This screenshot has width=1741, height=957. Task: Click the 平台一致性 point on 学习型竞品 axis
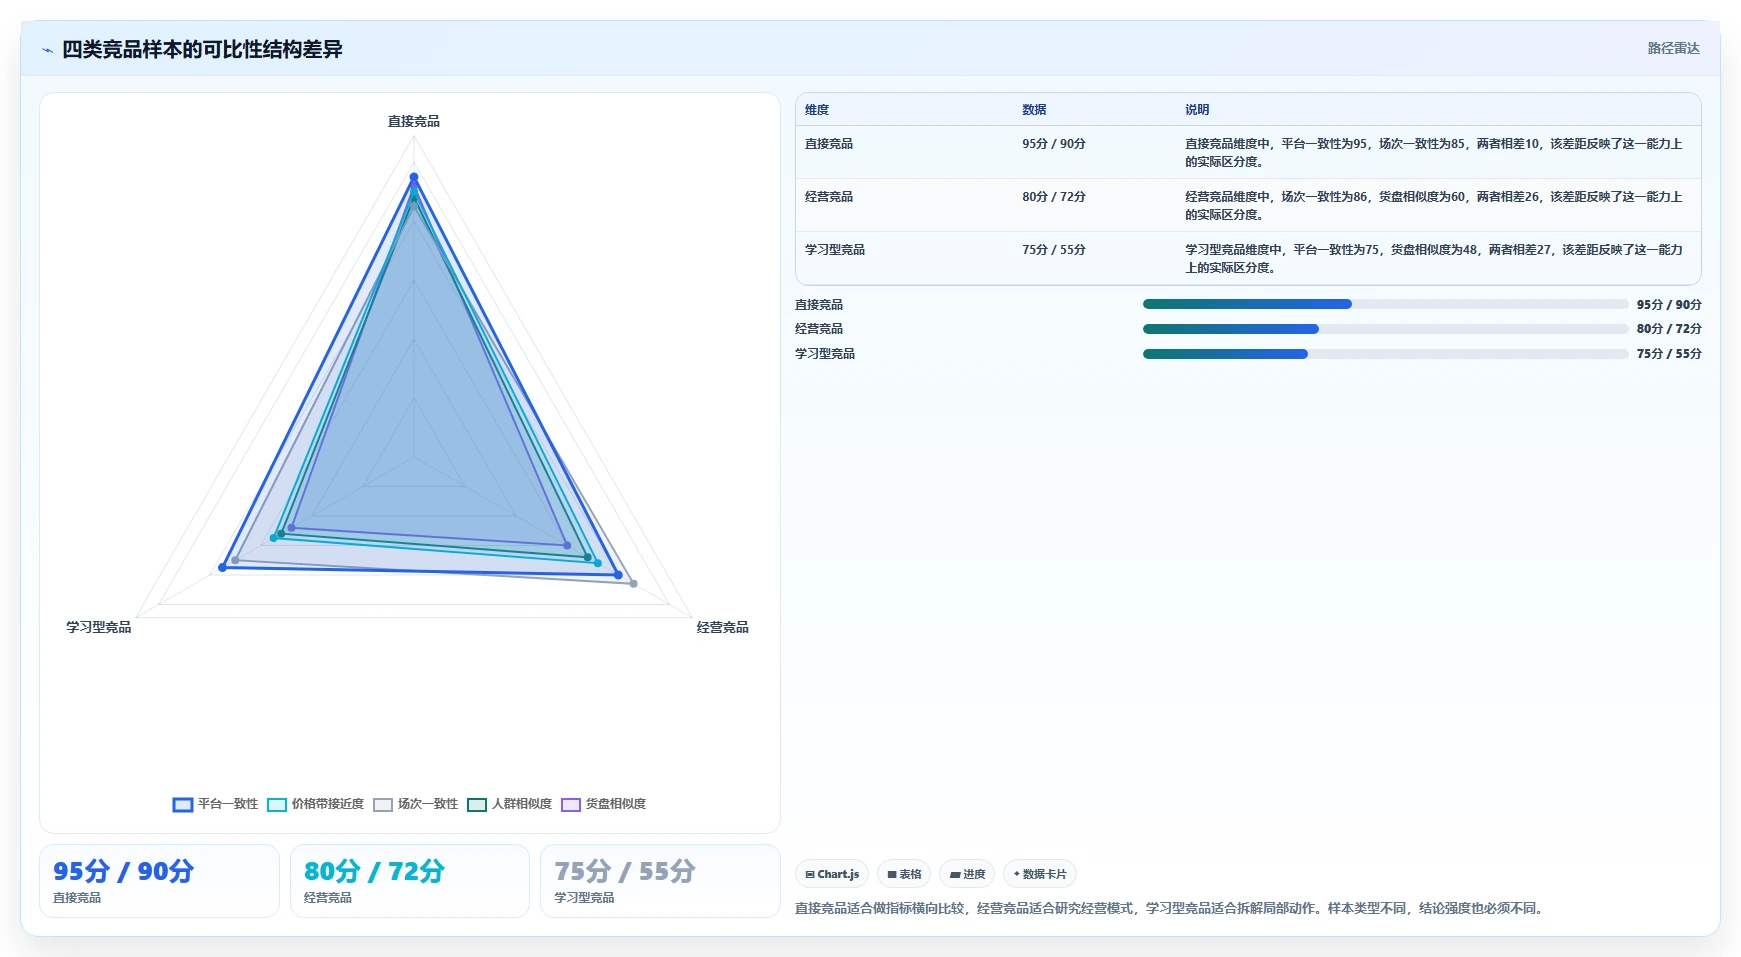point(222,568)
